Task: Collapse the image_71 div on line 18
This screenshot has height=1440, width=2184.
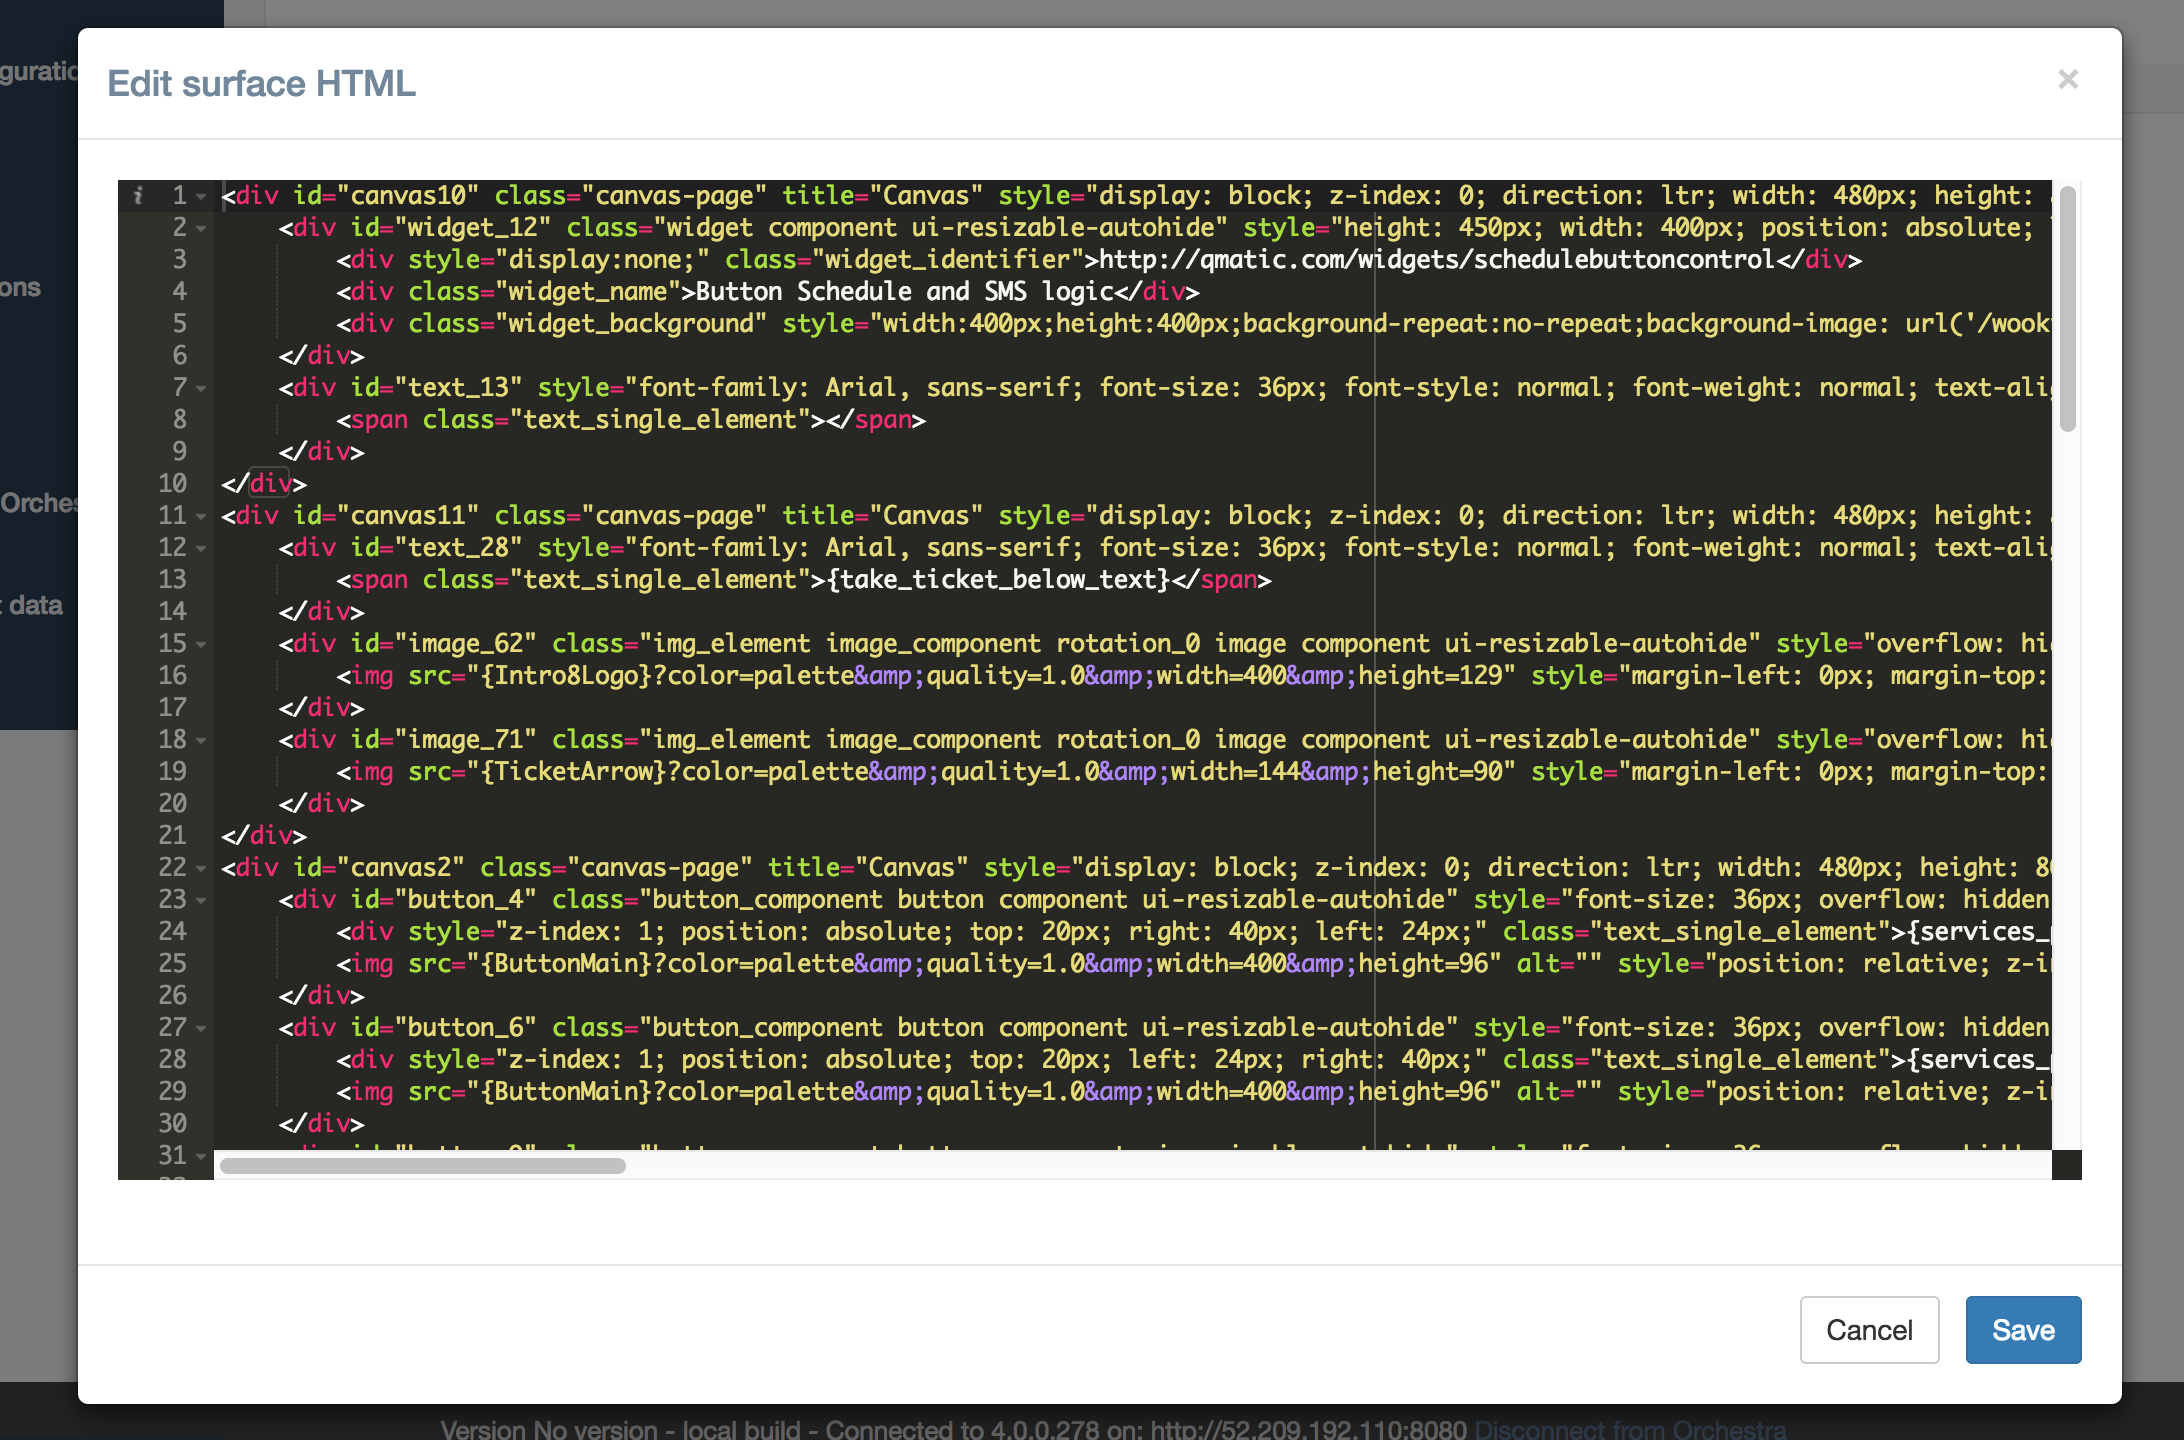Action: click(202, 740)
